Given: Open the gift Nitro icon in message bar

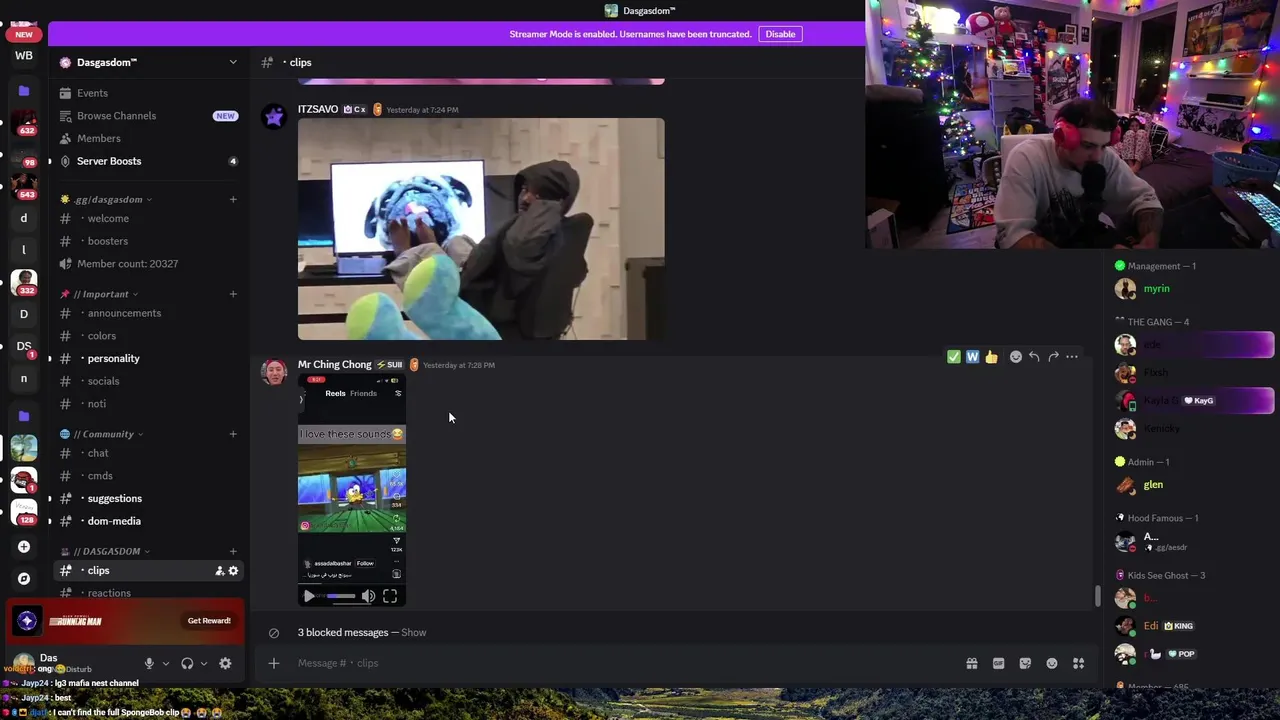Looking at the screenshot, I should pyautogui.click(x=971, y=663).
